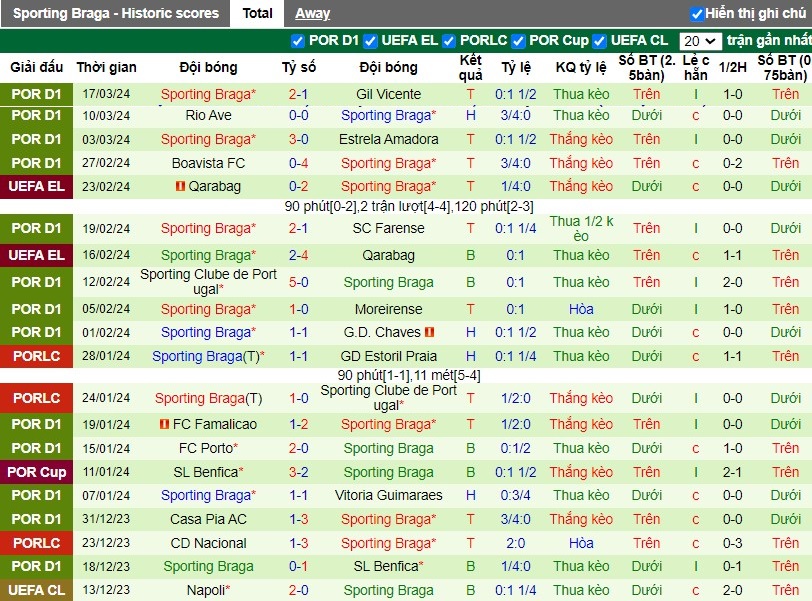Click Casa Pia AC team name
The image size is (812, 601).
[208, 519]
